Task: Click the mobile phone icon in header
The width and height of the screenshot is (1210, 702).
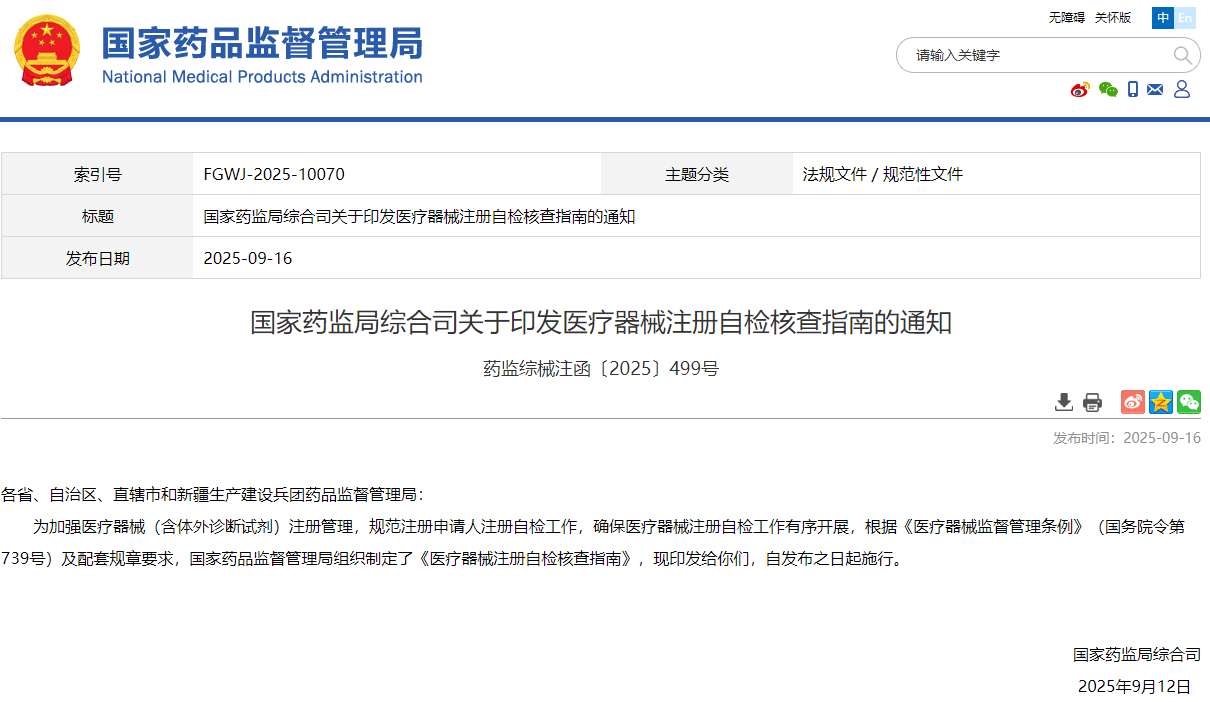Action: point(1133,90)
